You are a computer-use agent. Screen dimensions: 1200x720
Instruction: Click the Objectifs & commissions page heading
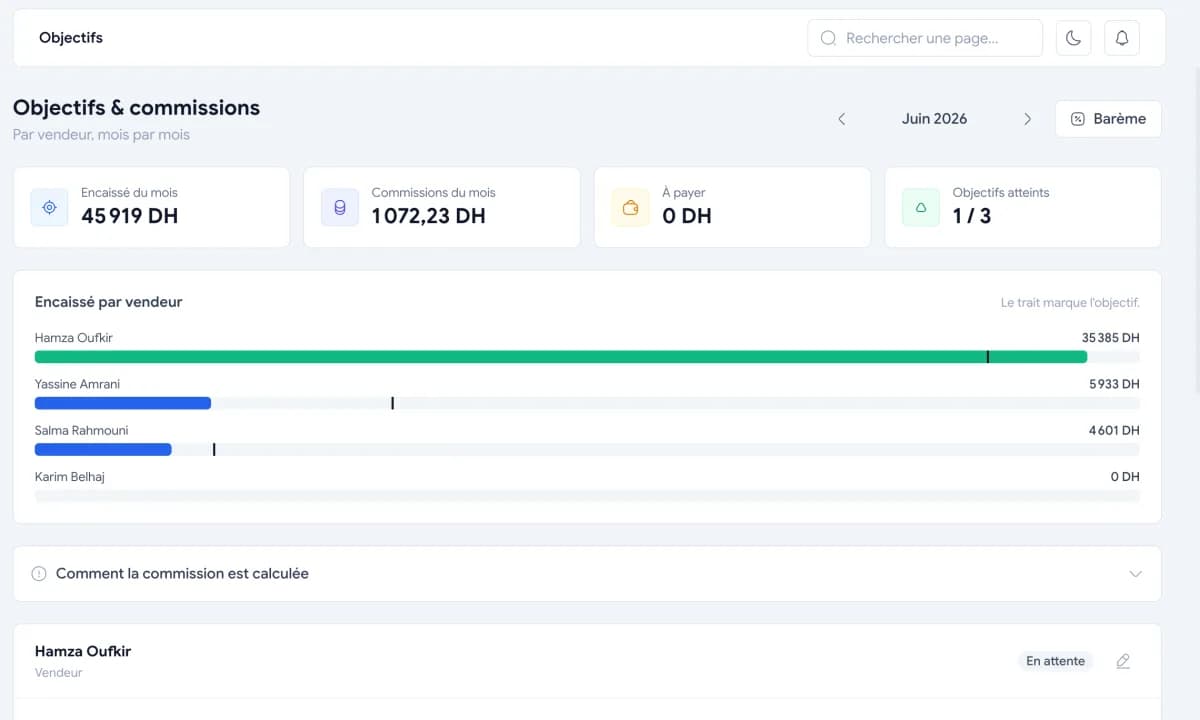click(136, 108)
